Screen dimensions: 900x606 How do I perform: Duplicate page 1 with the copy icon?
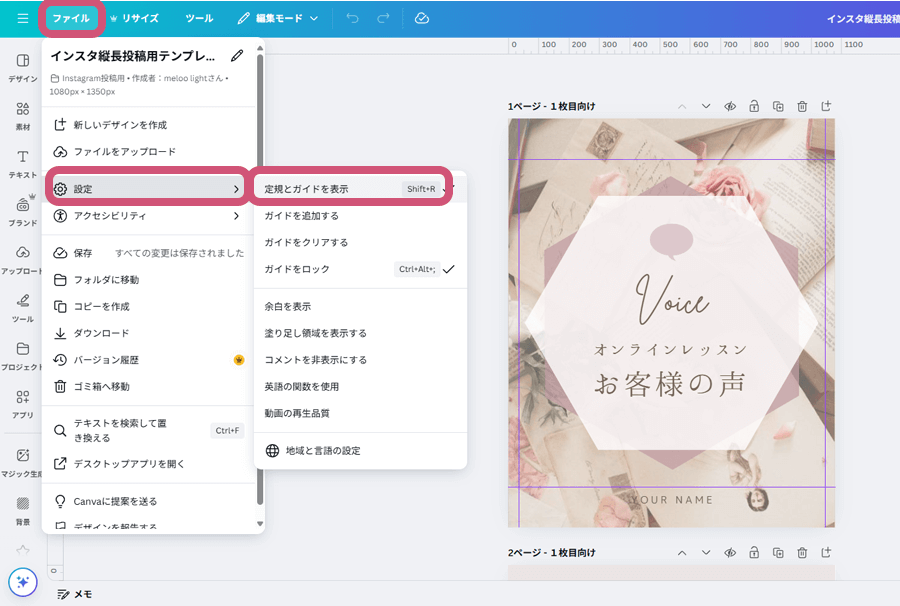coord(778,105)
